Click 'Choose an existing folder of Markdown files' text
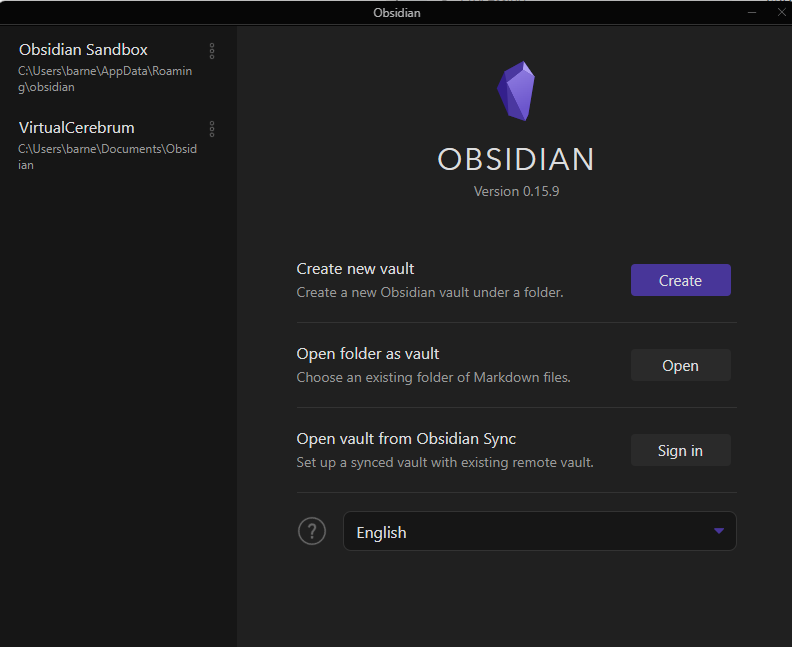 point(433,377)
